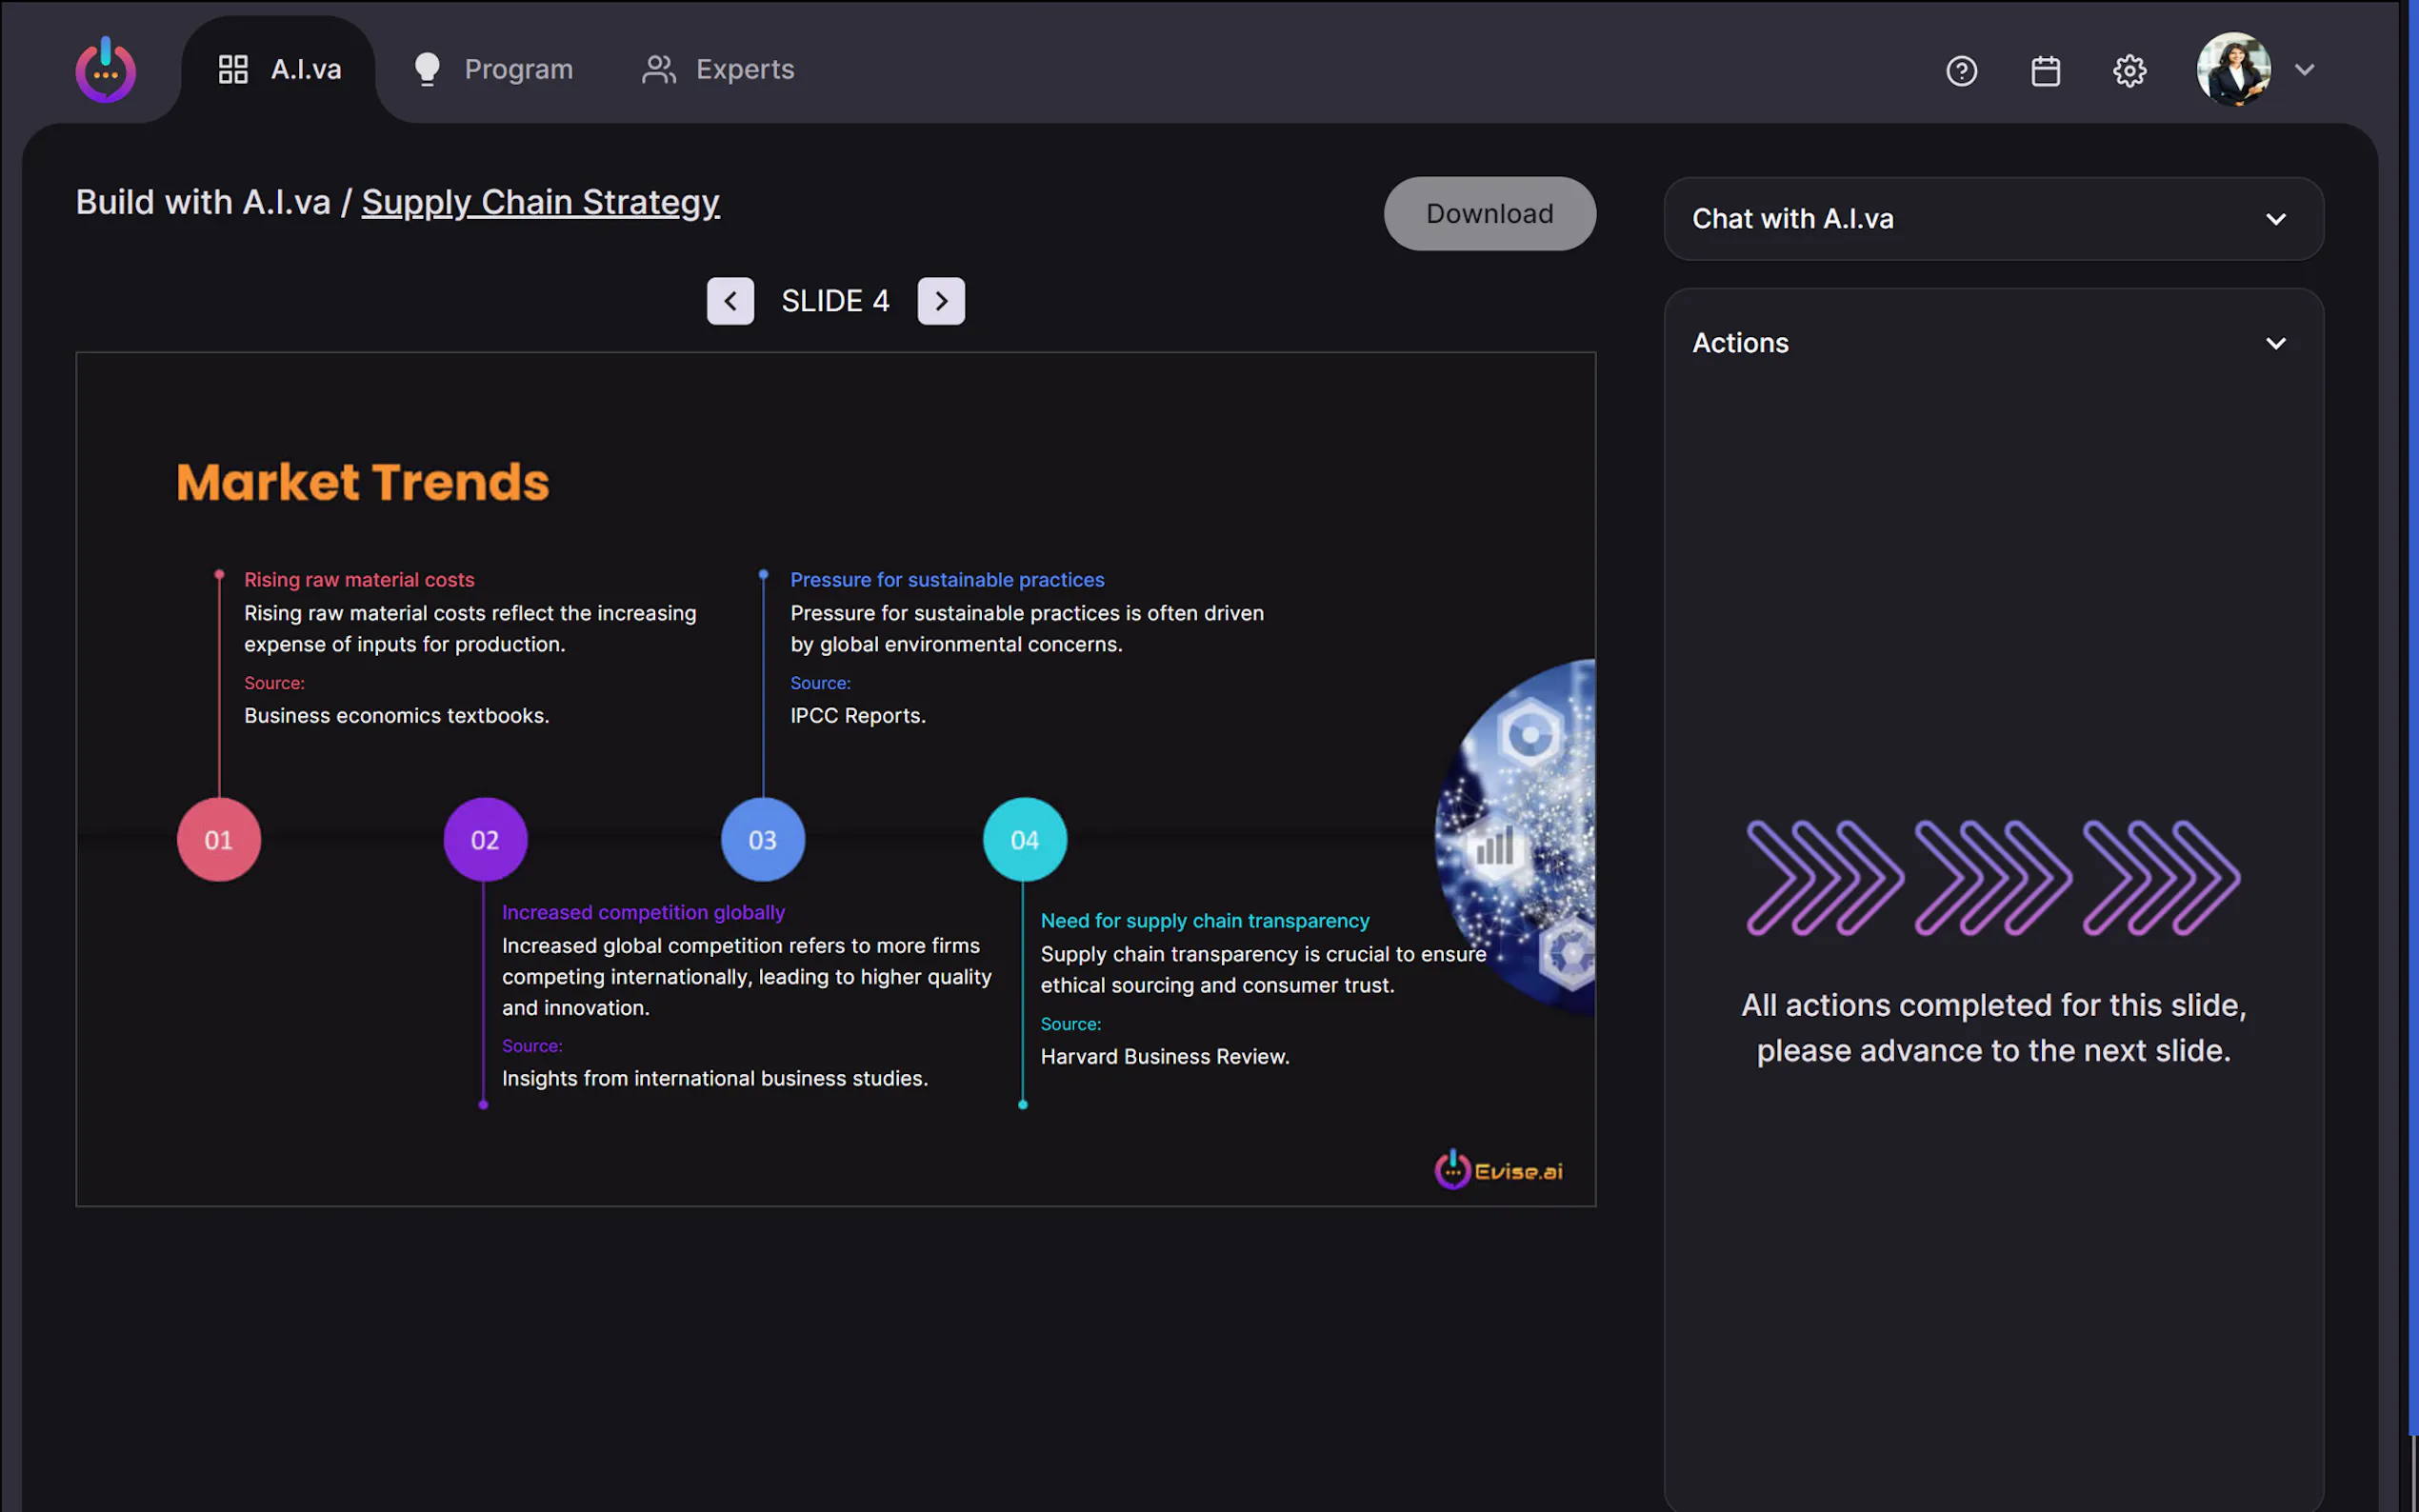Advance to next slide arrow
The height and width of the screenshot is (1512, 2419).
(941, 301)
